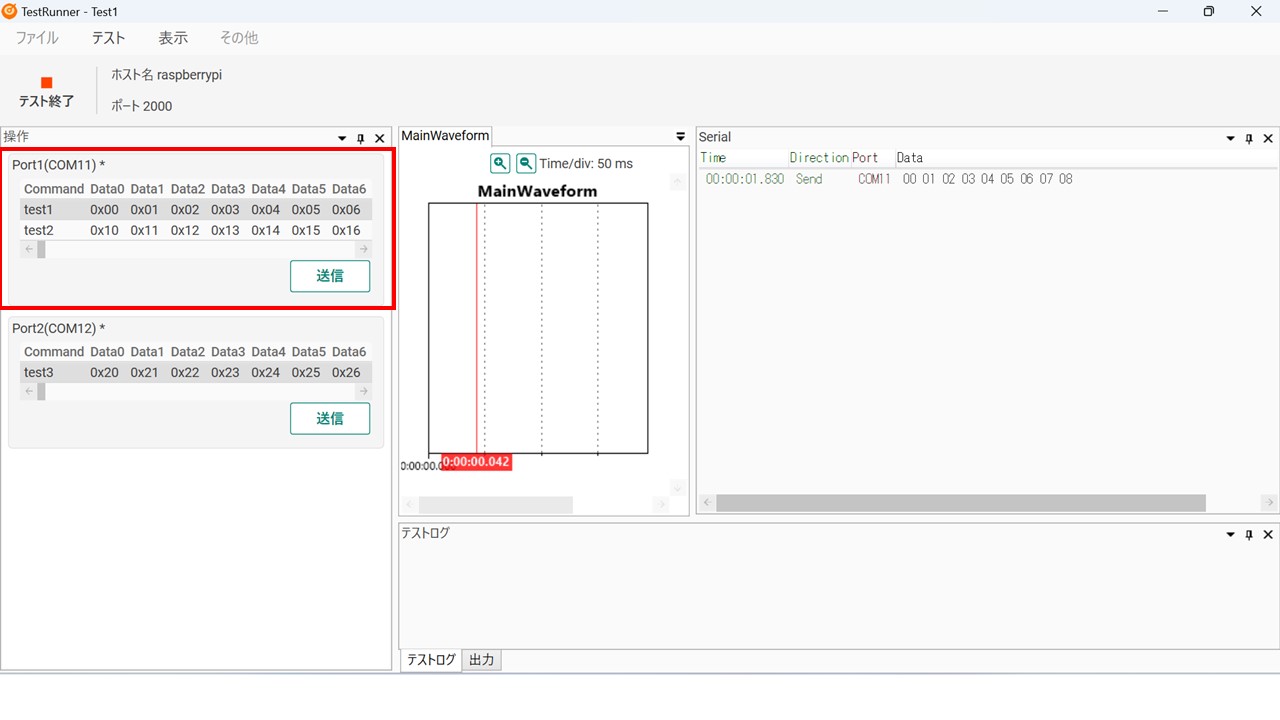
Task: Open the テストログ panel dropdown arrow
Action: coord(1230,535)
